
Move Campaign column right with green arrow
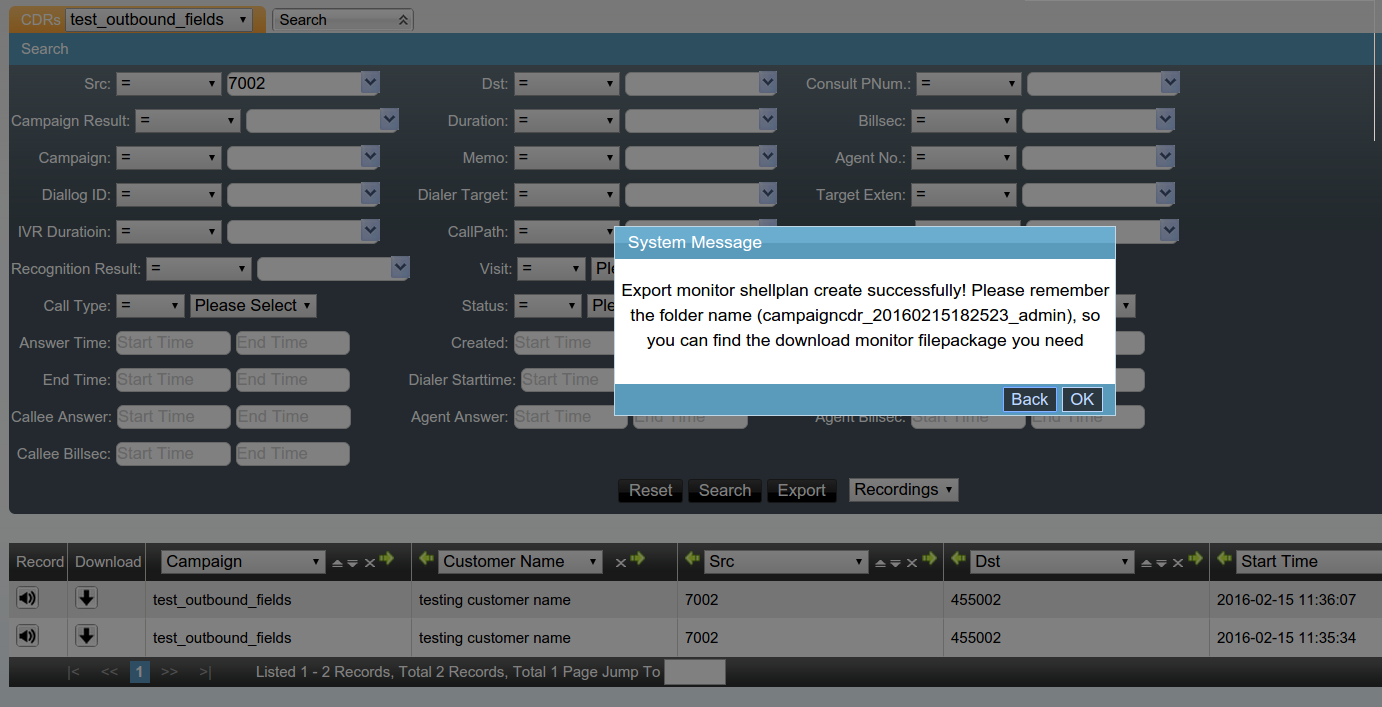(x=387, y=559)
